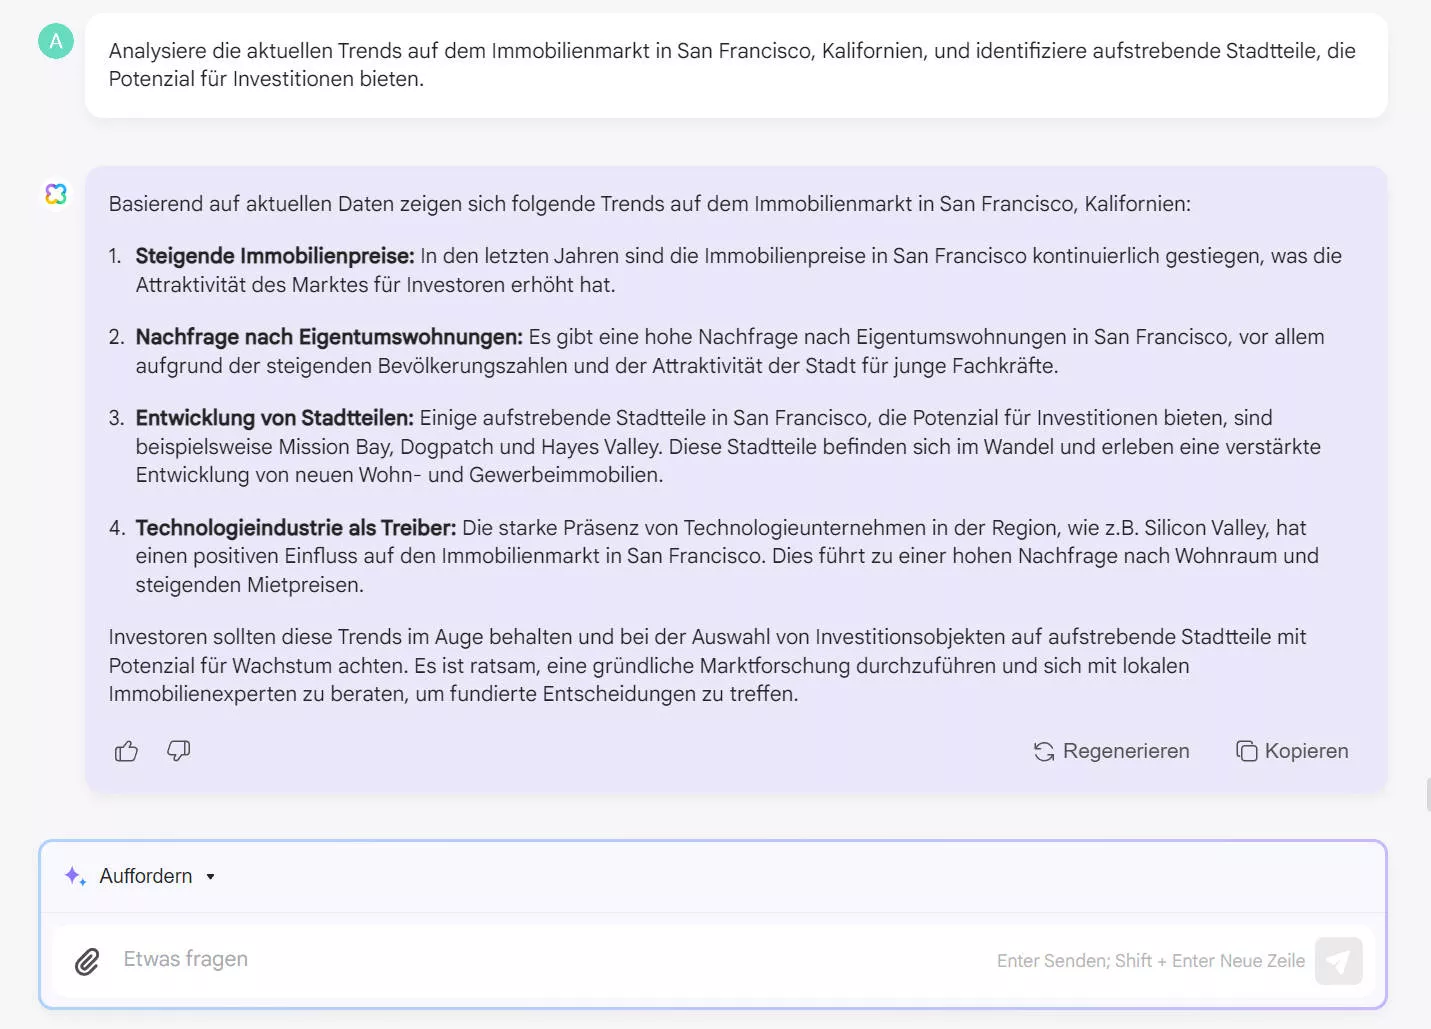The height and width of the screenshot is (1029, 1431).
Task: Click Regenerieren to redo the answer
Action: pyautogui.click(x=1126, y=750)
